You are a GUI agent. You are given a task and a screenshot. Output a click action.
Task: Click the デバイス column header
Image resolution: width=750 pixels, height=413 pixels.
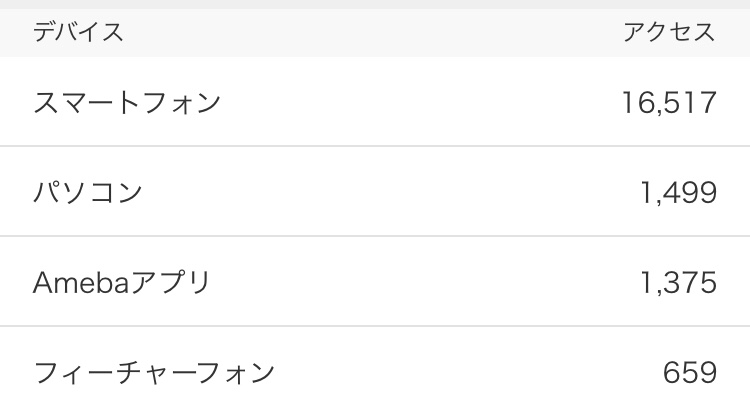click(x=78, y=33)
